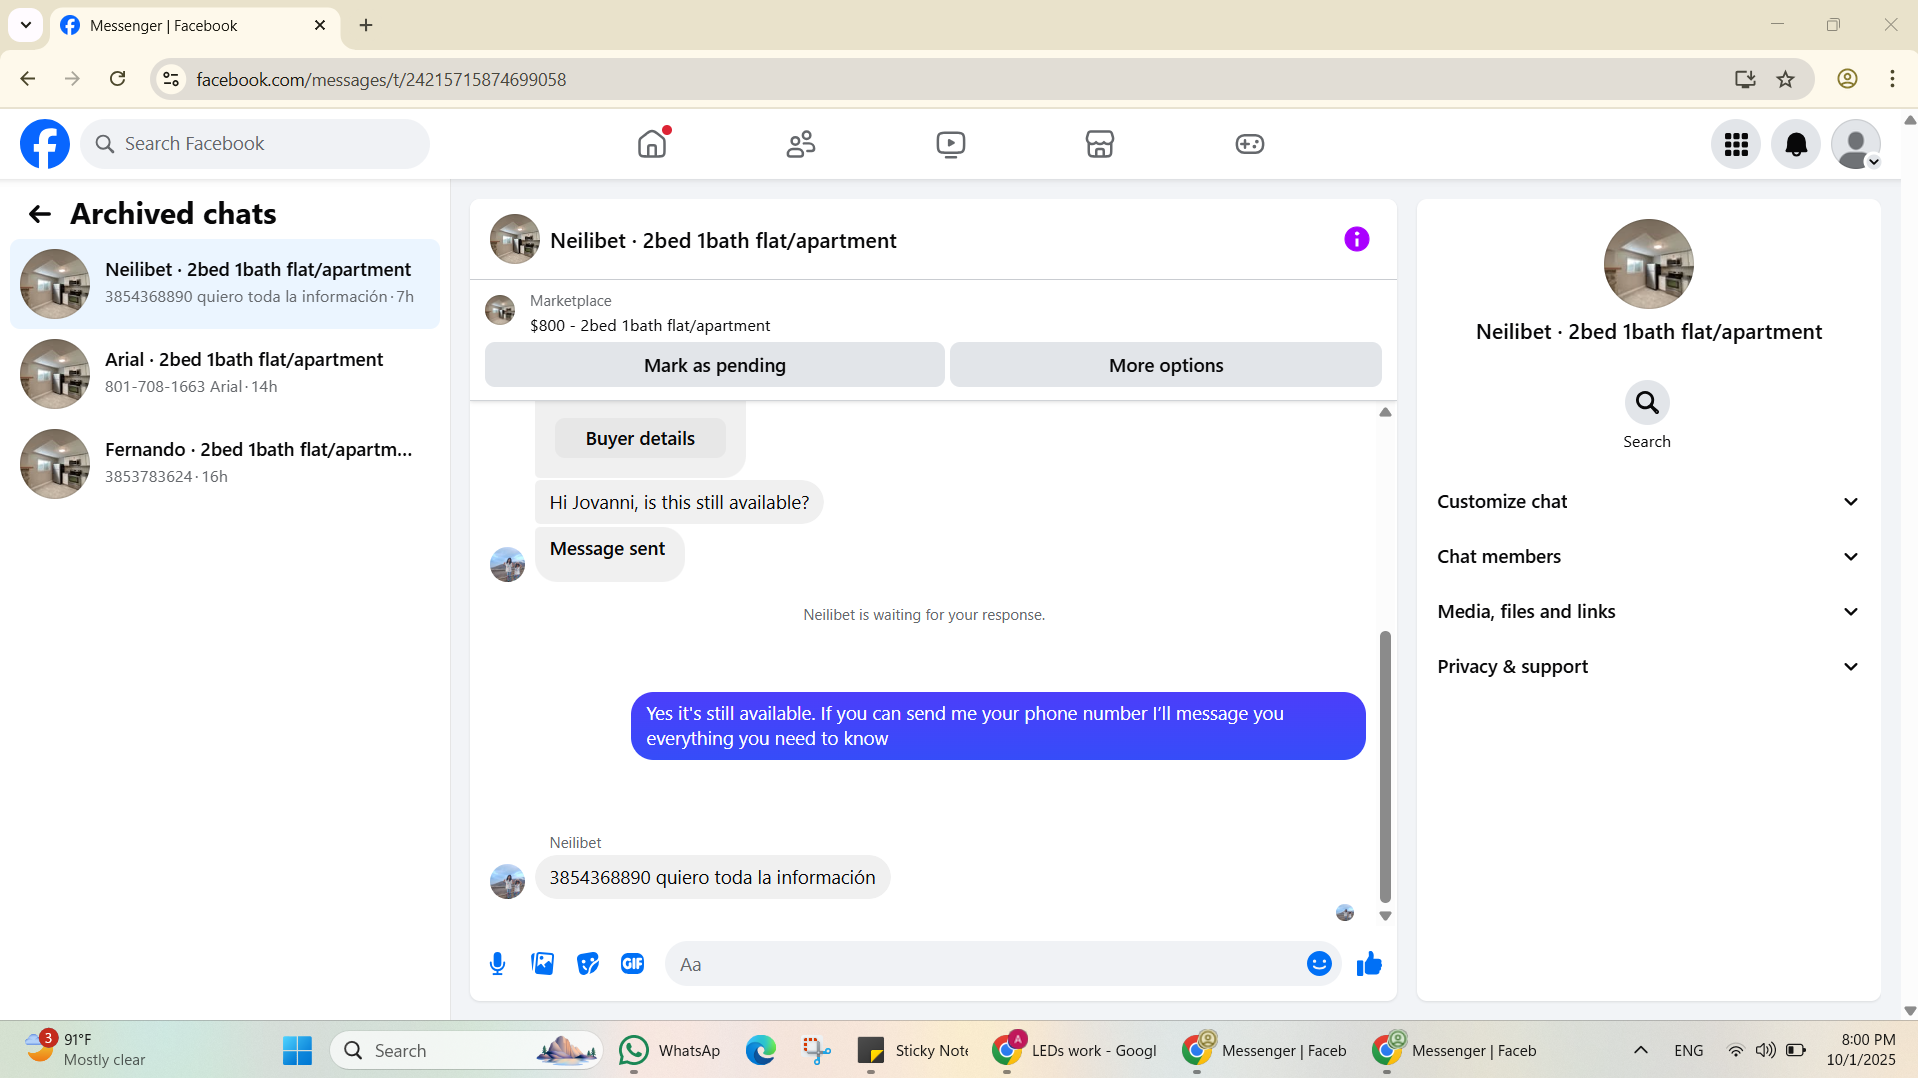Screen dimensions: 1918x1078
Task: Click Chrome's back arrow
Action: 28,79
